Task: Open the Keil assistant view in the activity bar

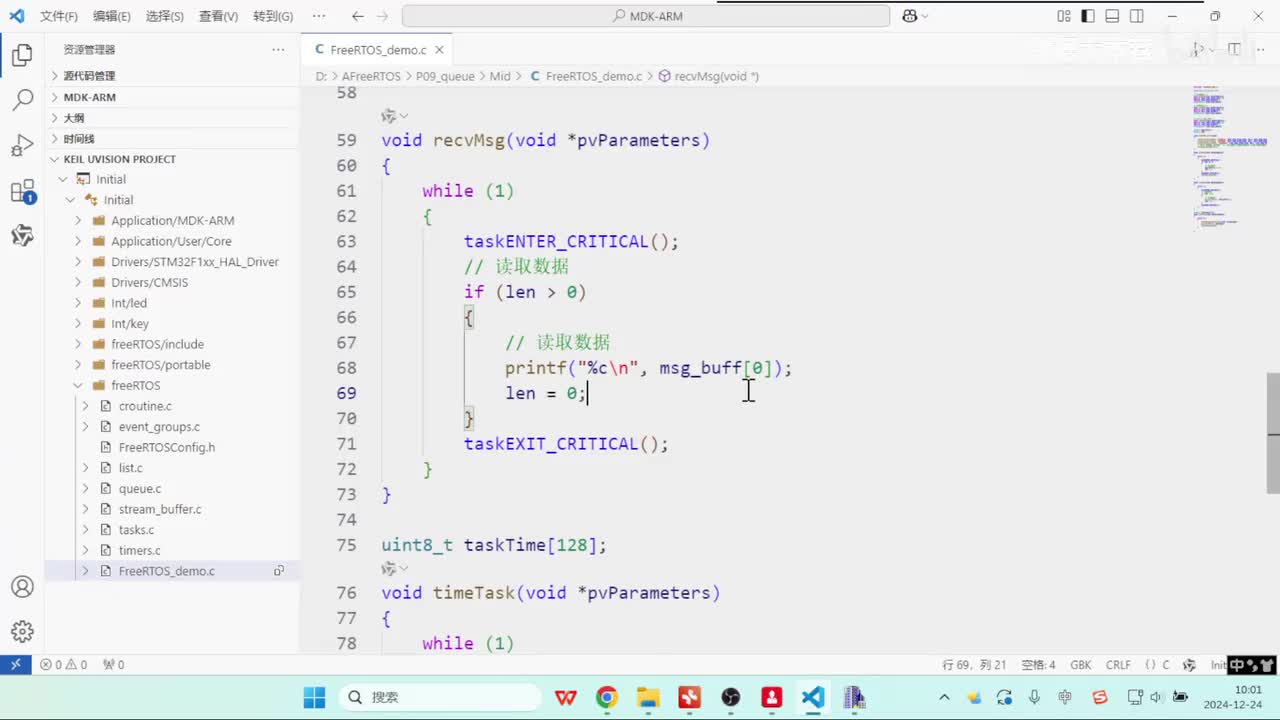Action: [x=22, y=236]
